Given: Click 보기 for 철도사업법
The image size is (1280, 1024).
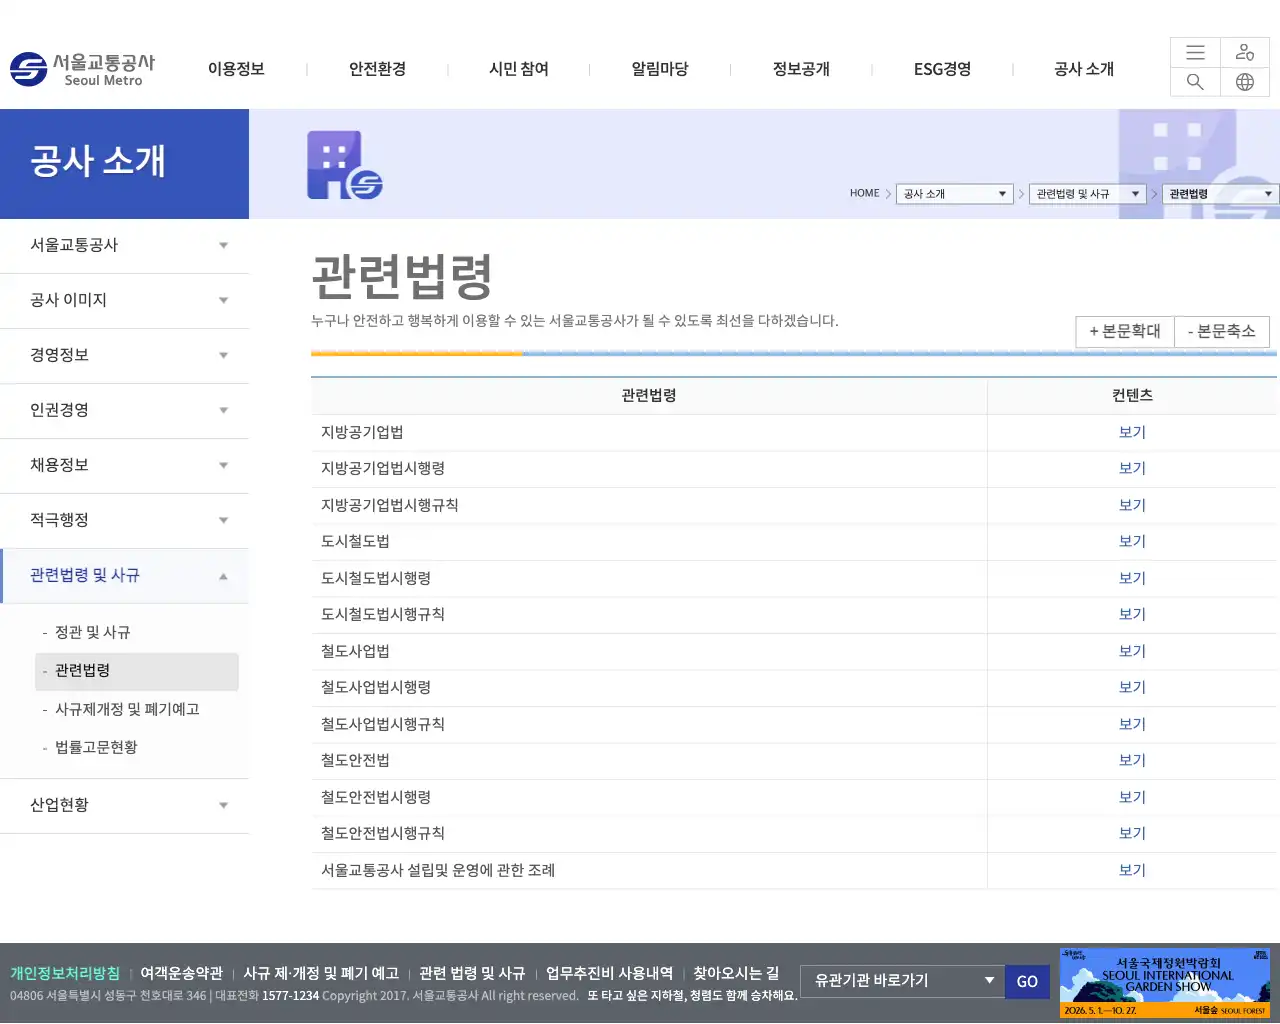Looking at the screenshot, I should [1132, 652].
